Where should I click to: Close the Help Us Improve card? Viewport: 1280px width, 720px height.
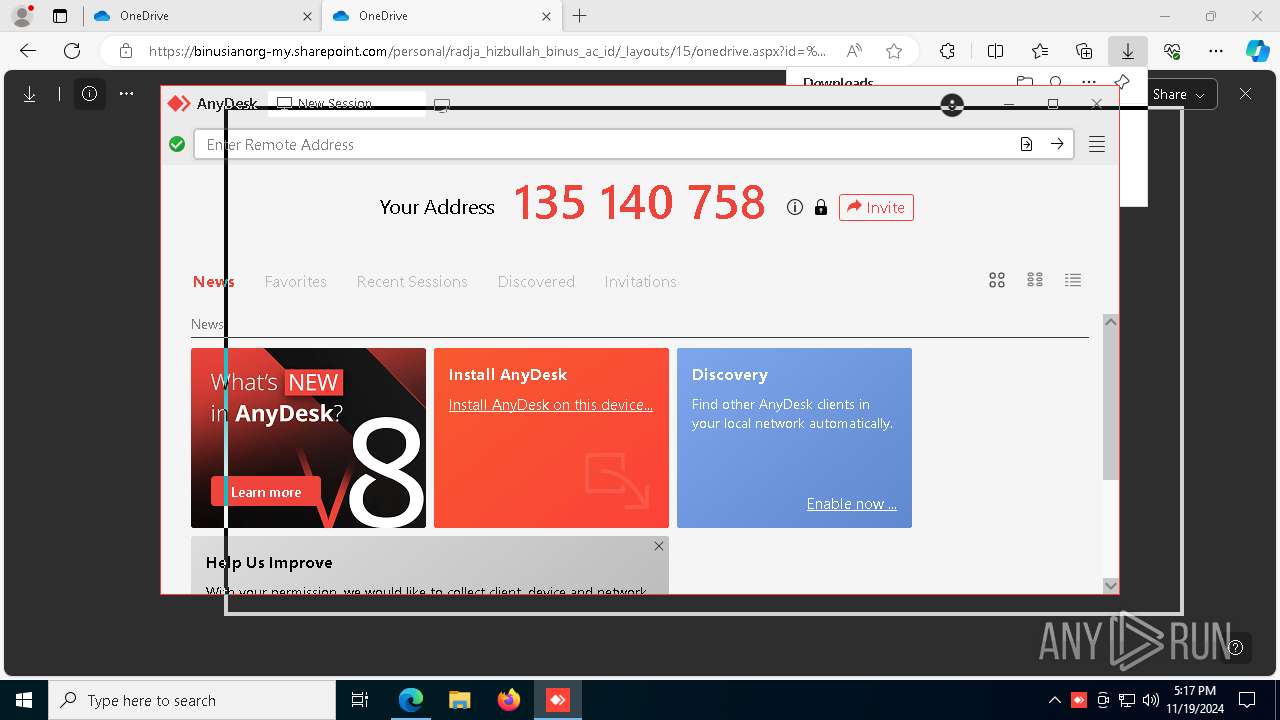[658, 546]
